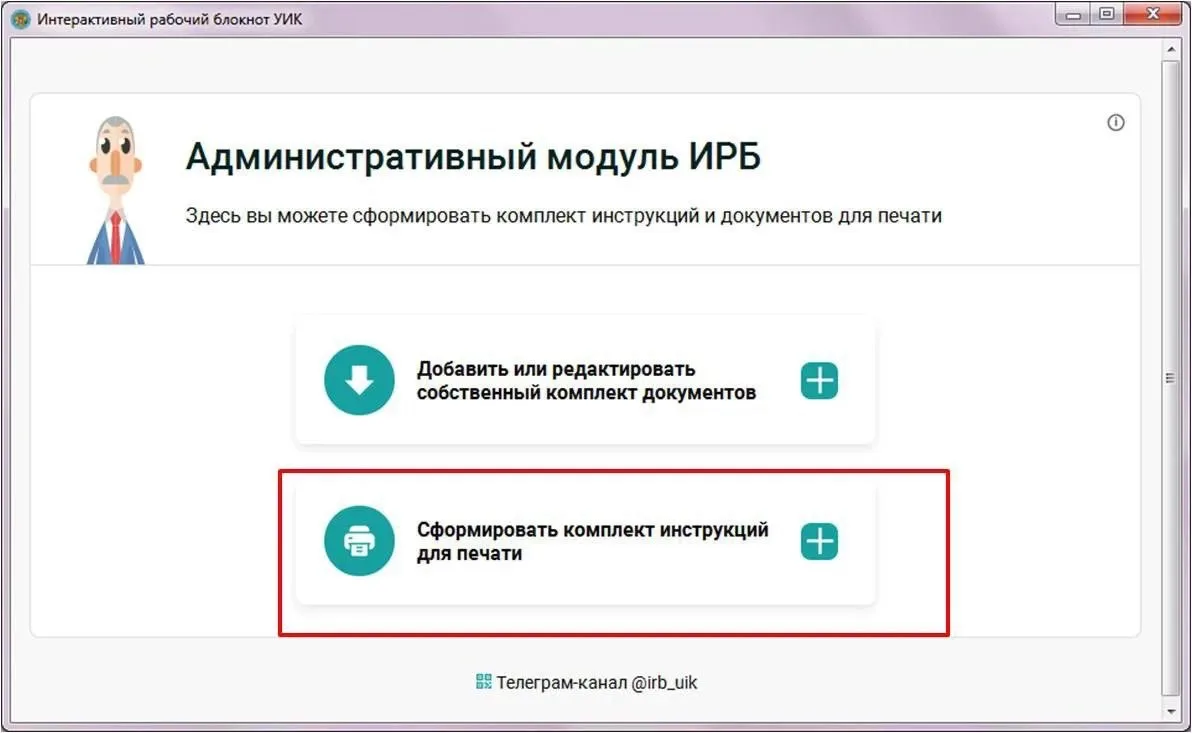The height and width of the screenshot is (733, 1192).
Task: Click text 'Здесь вы можете сформировать комплект инструкций'
Action: (x=441, y=216)
